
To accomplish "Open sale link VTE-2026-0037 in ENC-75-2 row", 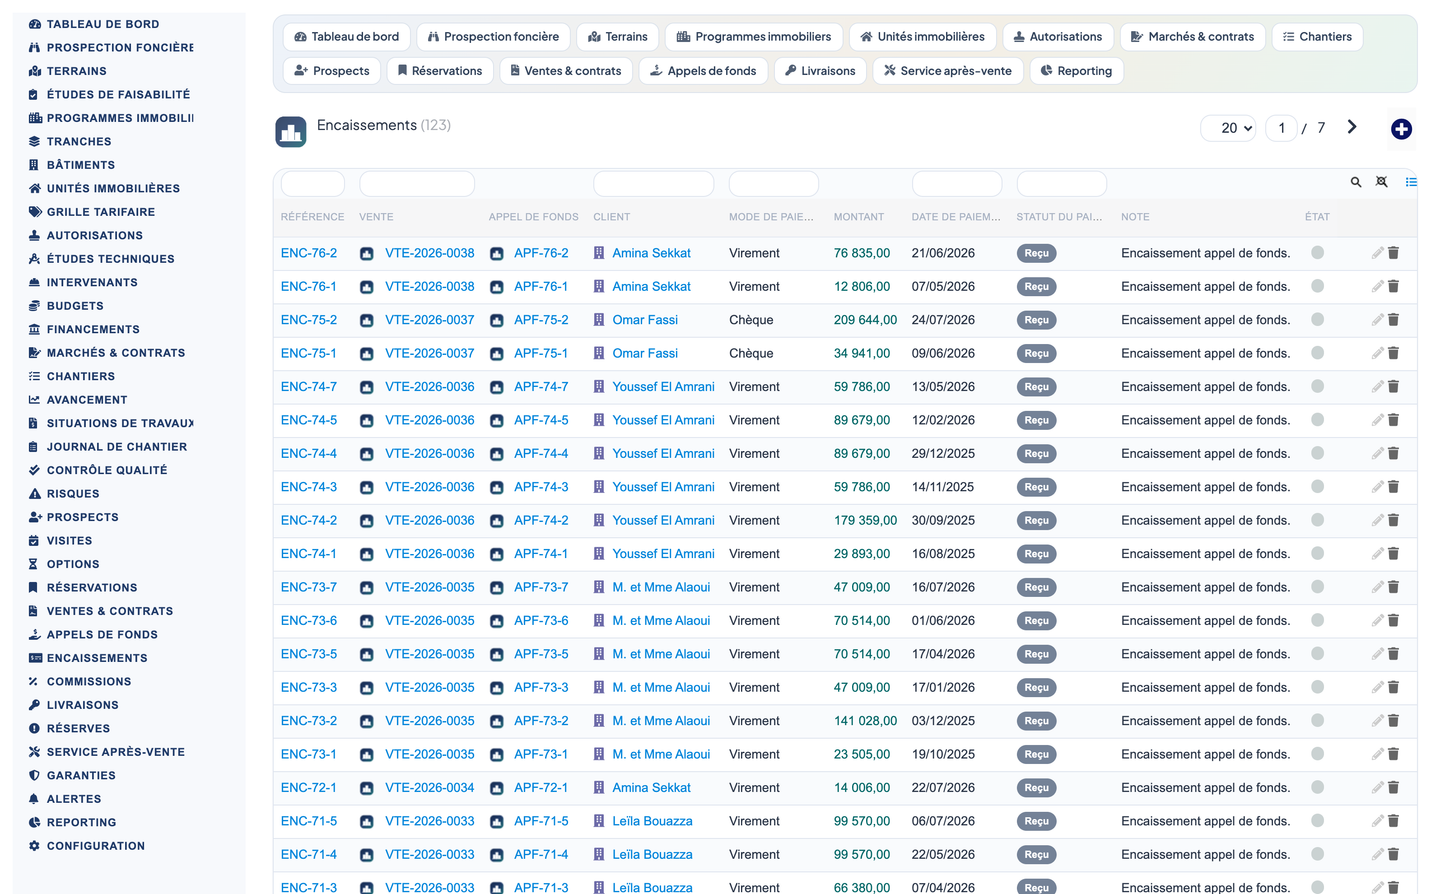I will (430, 320).
